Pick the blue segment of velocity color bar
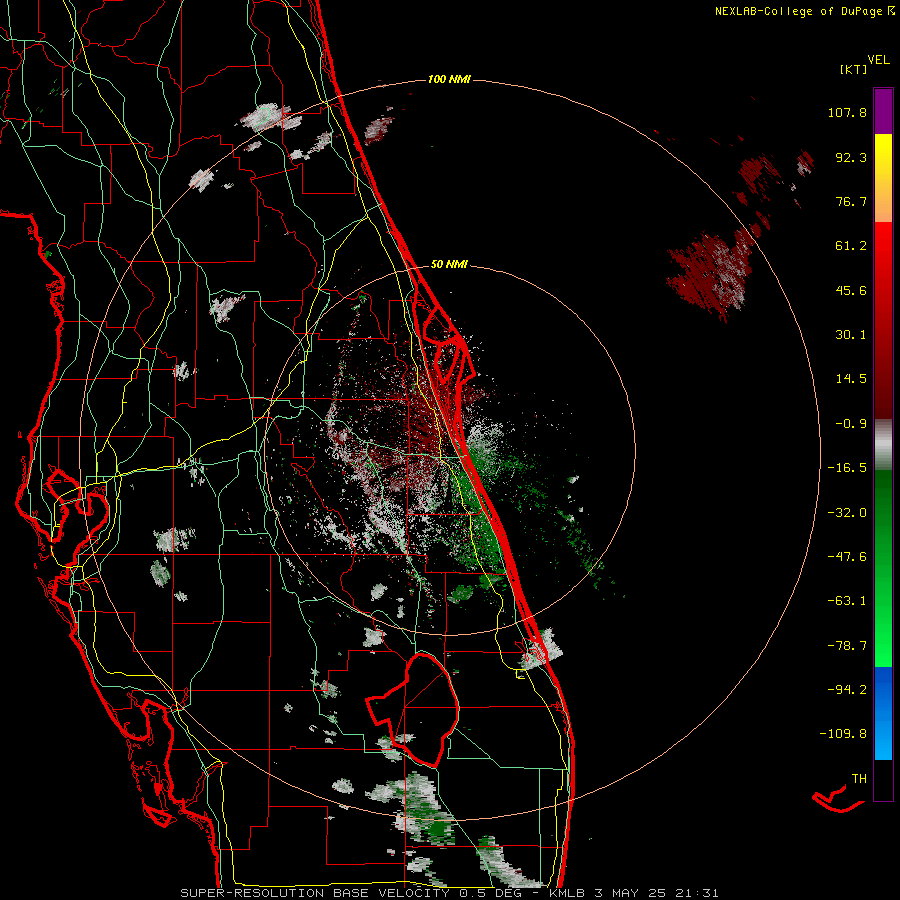Screen dimensions: 900x900 pos(883,713)
